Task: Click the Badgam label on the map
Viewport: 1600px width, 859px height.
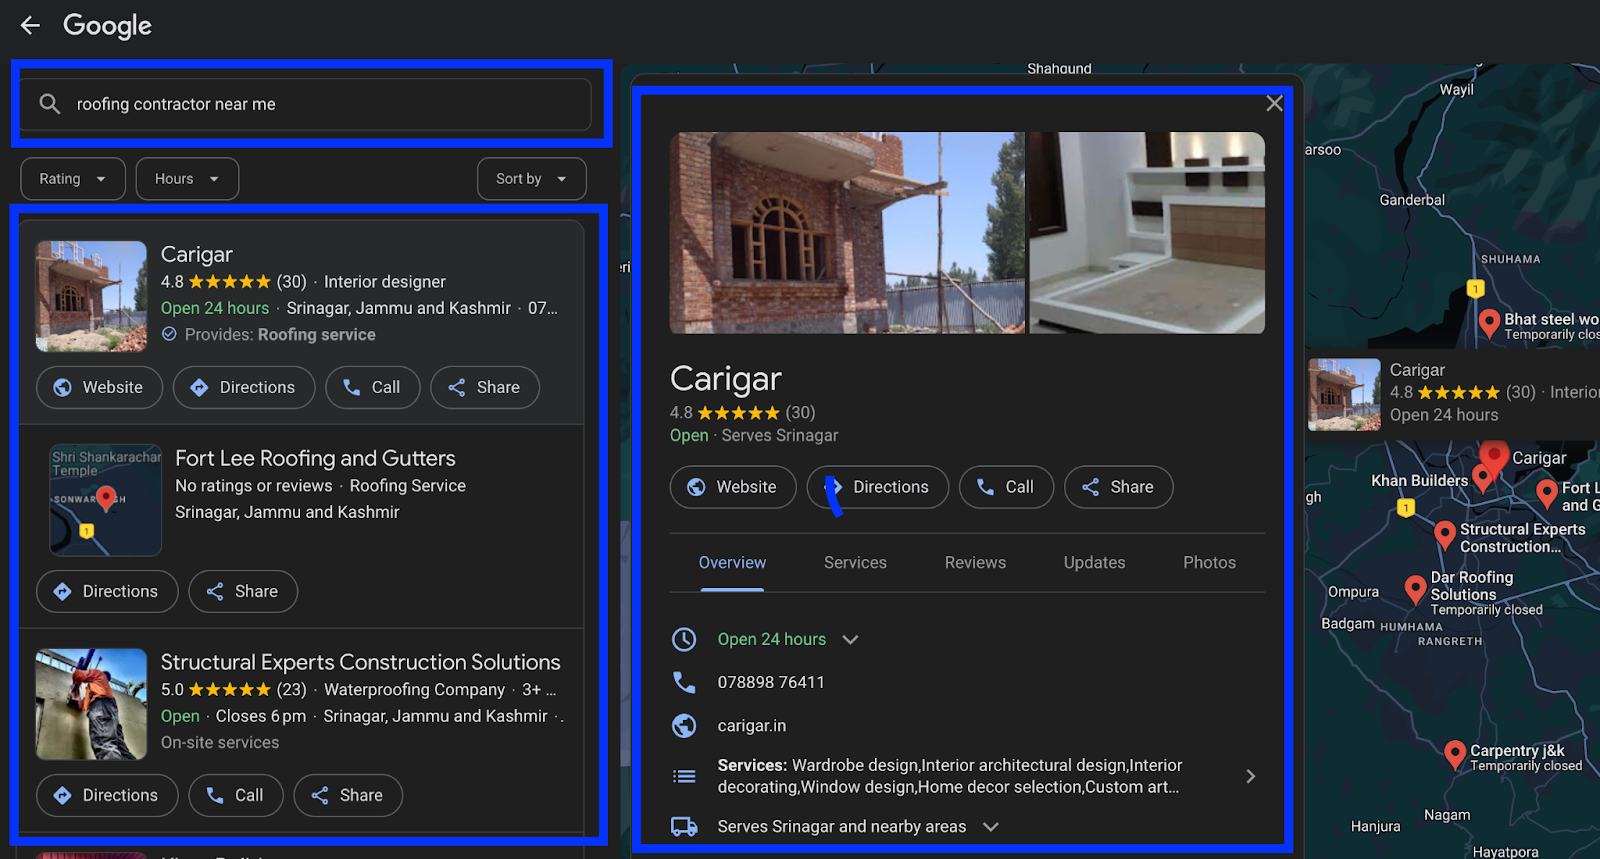Action: (x=1348, y=623)
